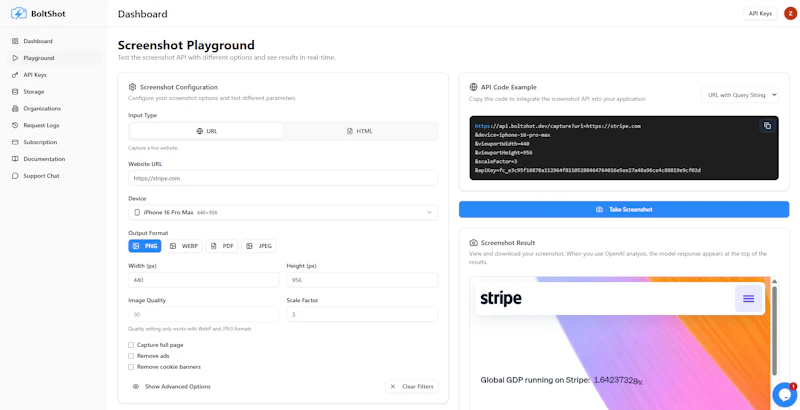
Task: Copy the API code snippet
Action: coord(767,126)
